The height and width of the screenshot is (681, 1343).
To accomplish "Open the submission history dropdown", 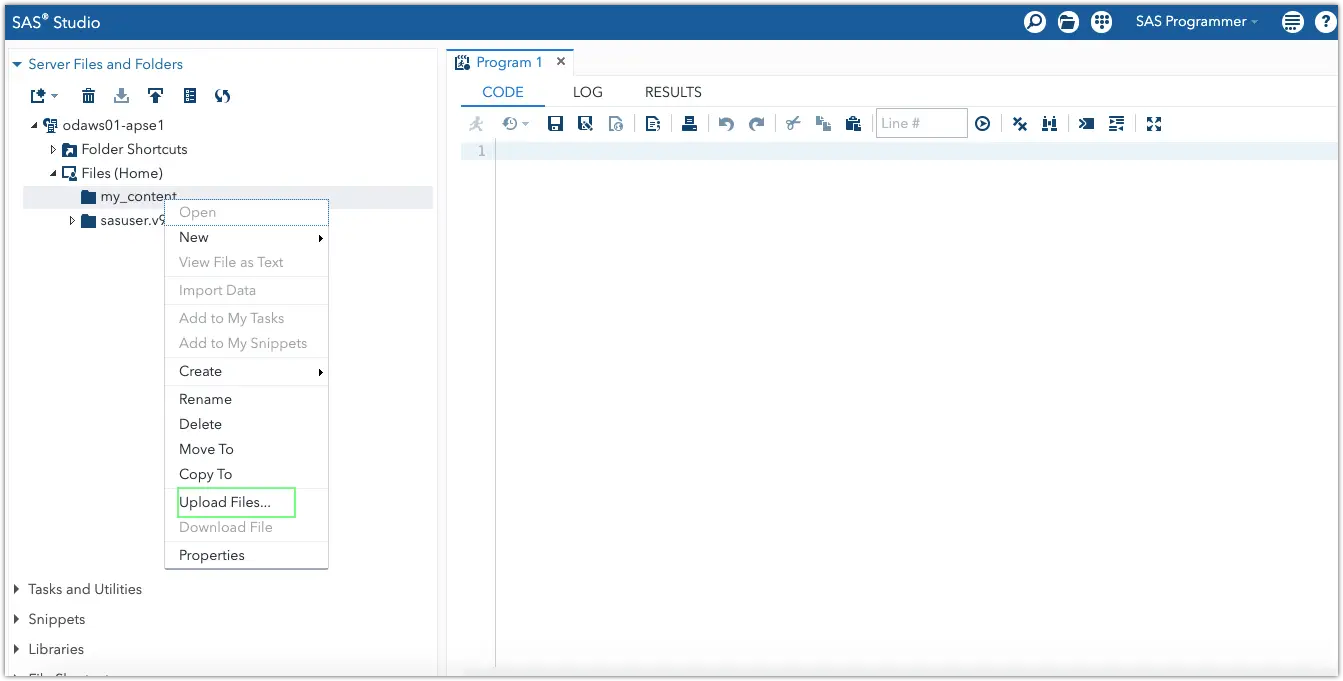I will [515, 124].
